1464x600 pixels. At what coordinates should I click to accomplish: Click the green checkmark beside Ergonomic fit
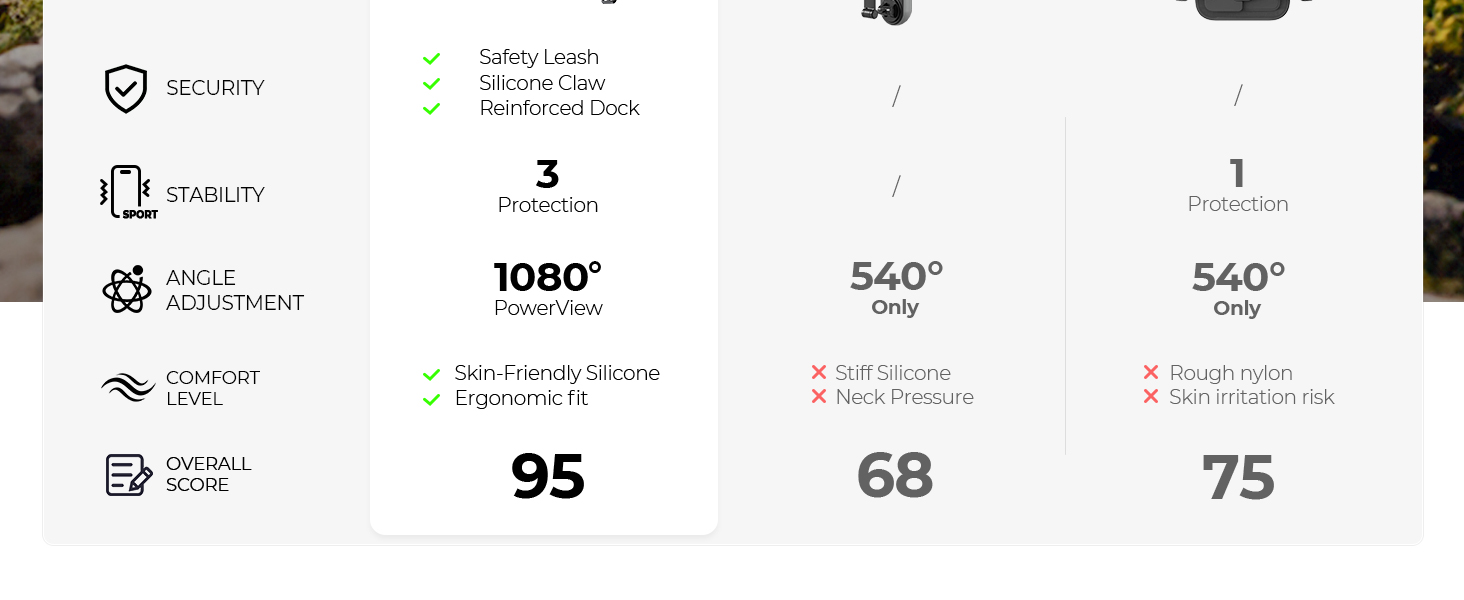[x=432, y=400]
